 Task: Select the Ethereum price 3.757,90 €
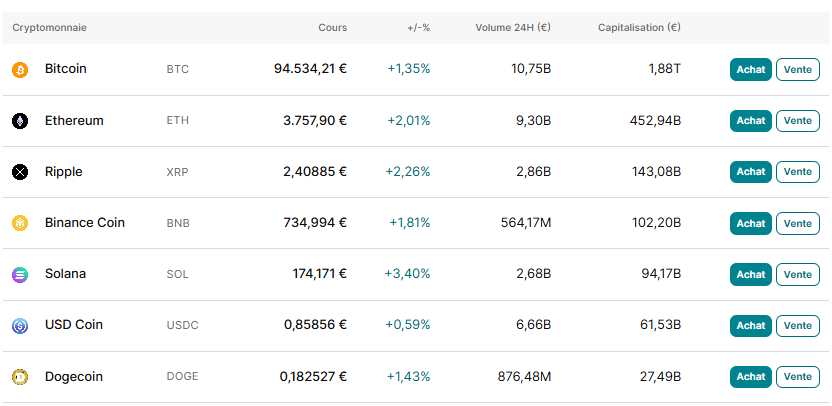point(315,120)
